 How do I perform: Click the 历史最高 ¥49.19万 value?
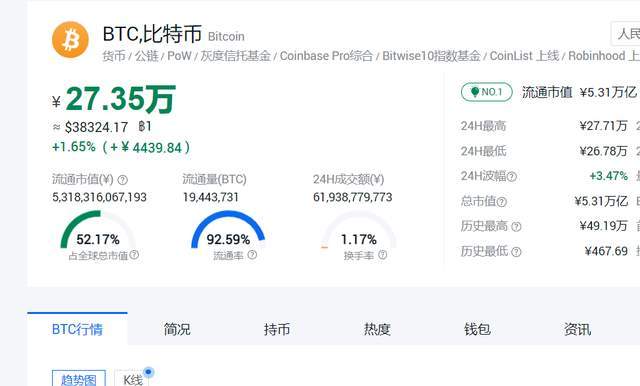(x=603, y=226)
